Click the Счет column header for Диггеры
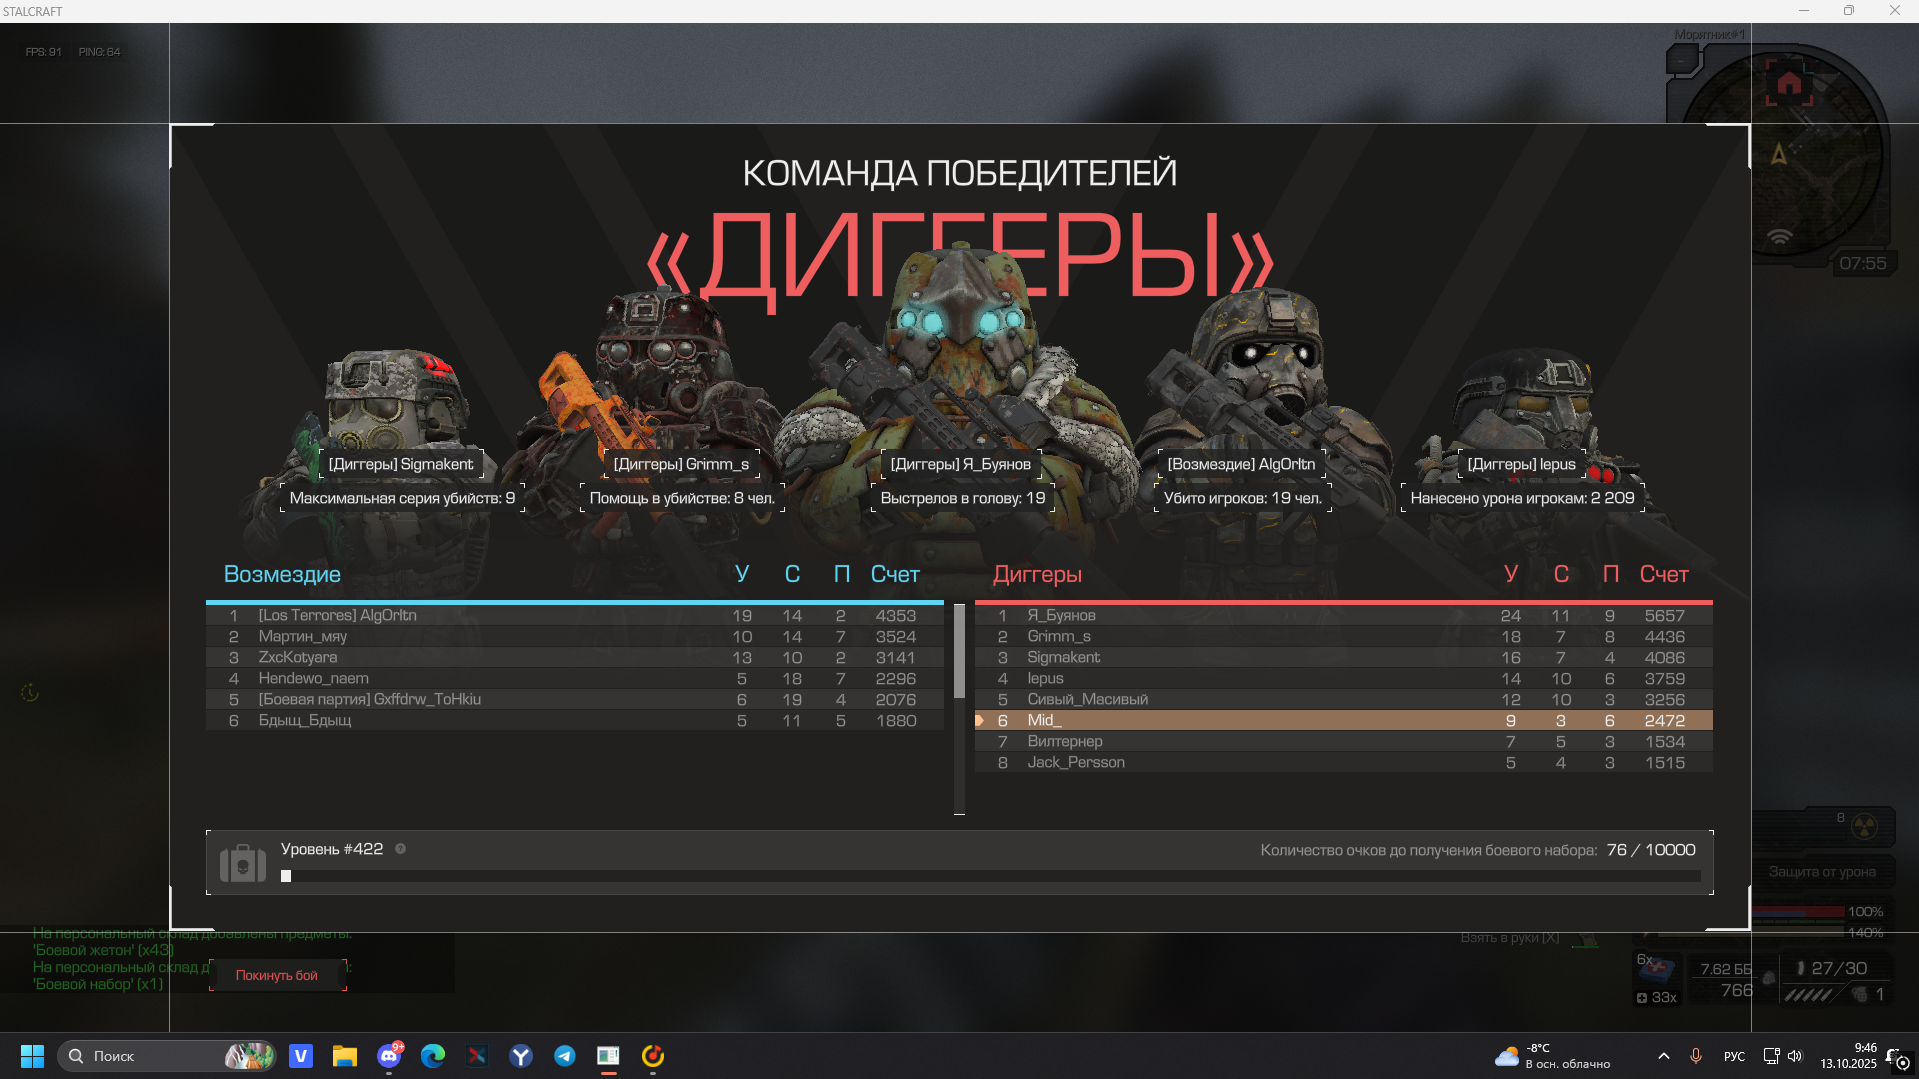The height and width of the screenshot is (1079, 1919). point(1664,575)
